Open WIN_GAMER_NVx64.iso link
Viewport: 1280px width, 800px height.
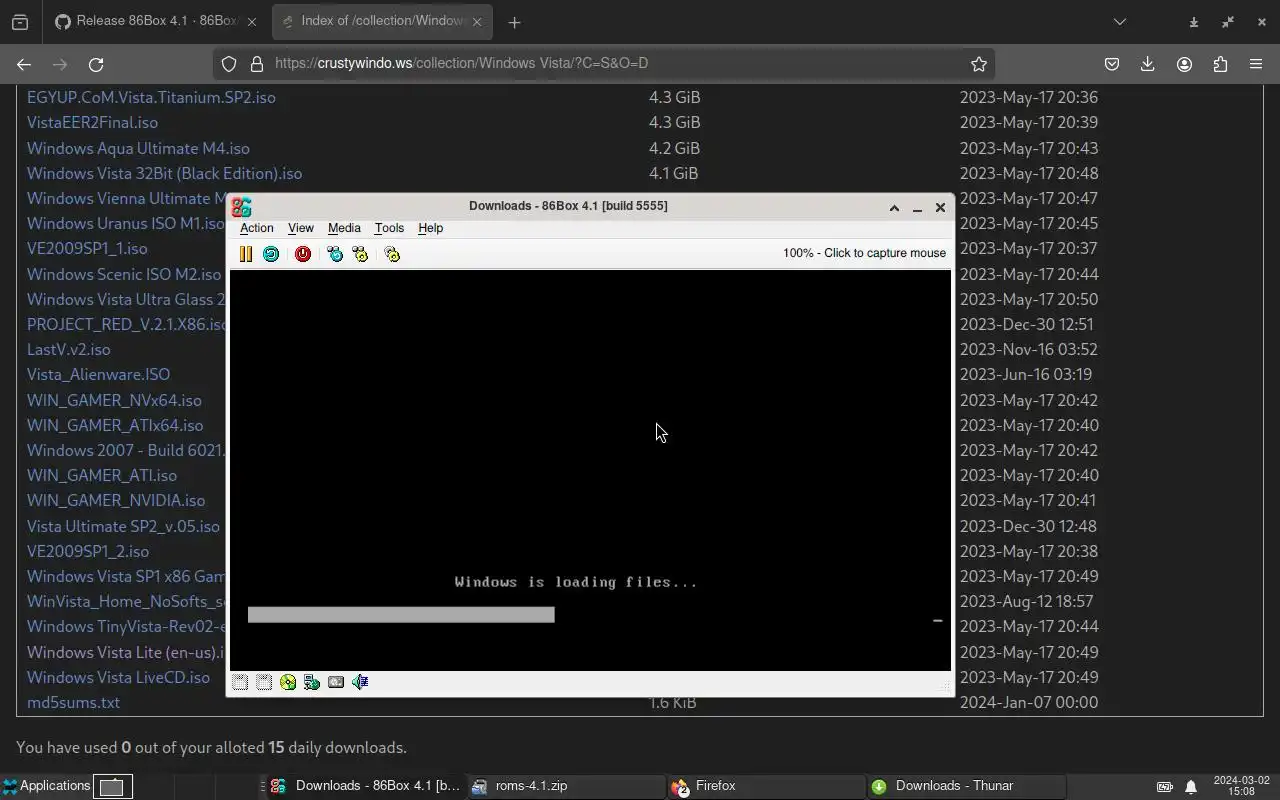pos(114,400)
